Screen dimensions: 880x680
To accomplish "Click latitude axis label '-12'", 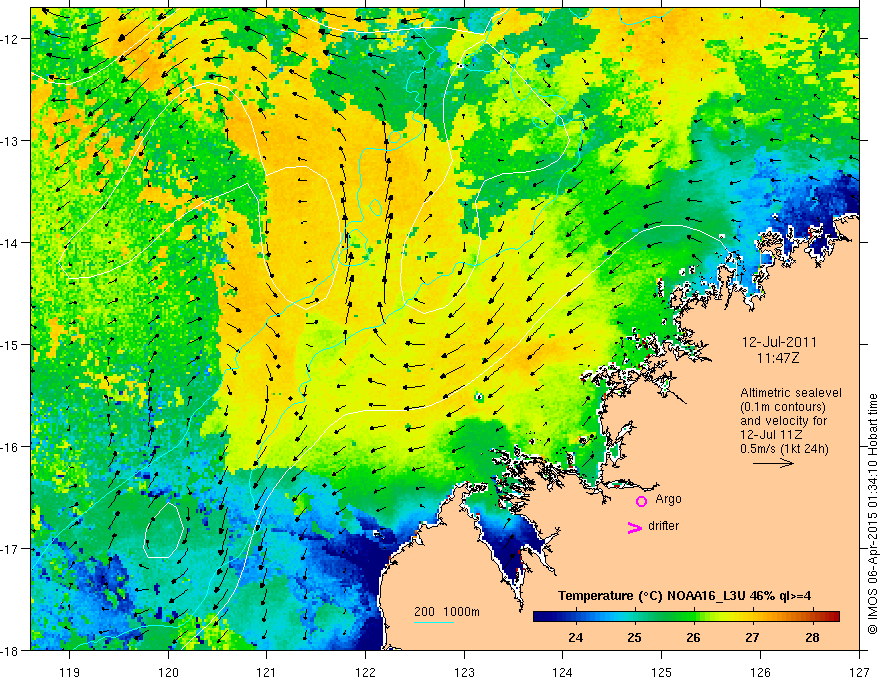I will 11,39.
